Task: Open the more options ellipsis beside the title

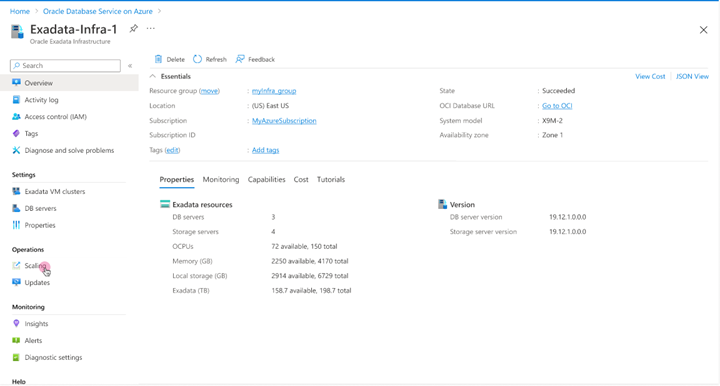Action: 151,28
